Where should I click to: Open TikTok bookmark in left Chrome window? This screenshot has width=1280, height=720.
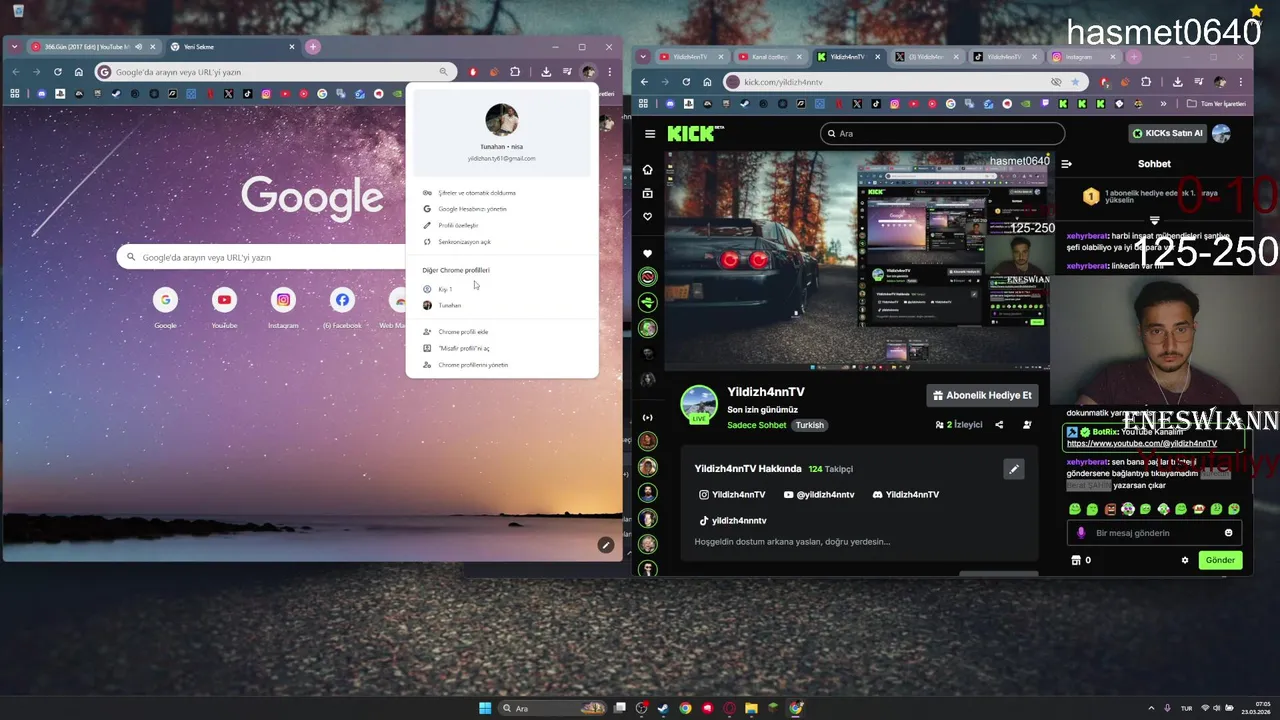pos(247,94)
